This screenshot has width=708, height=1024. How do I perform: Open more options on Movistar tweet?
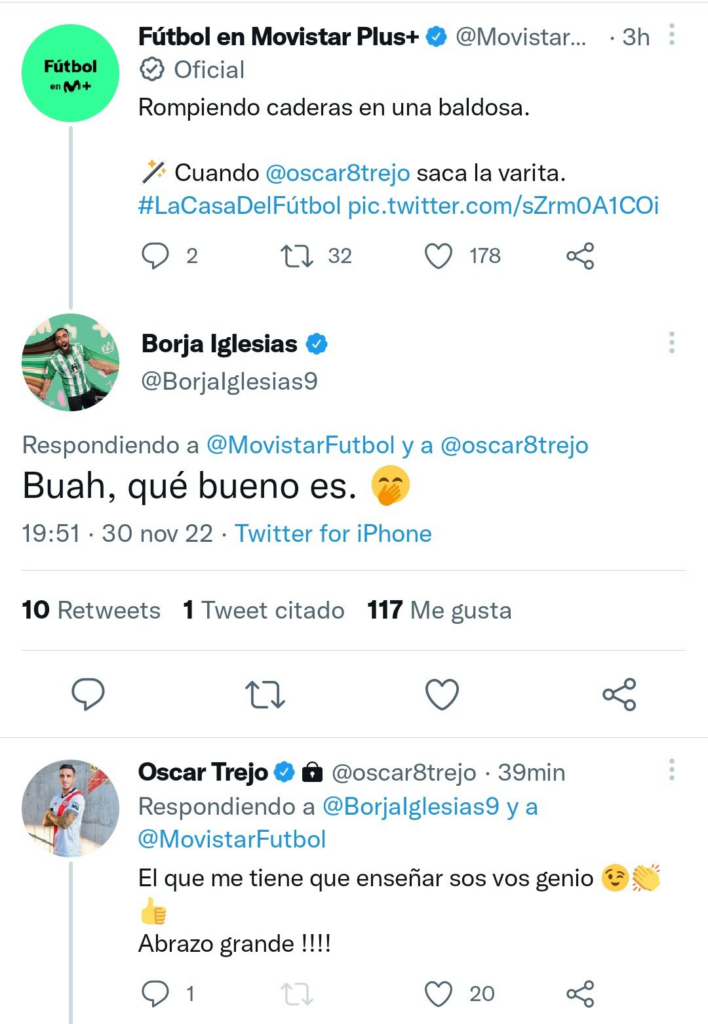click(672, 36)
